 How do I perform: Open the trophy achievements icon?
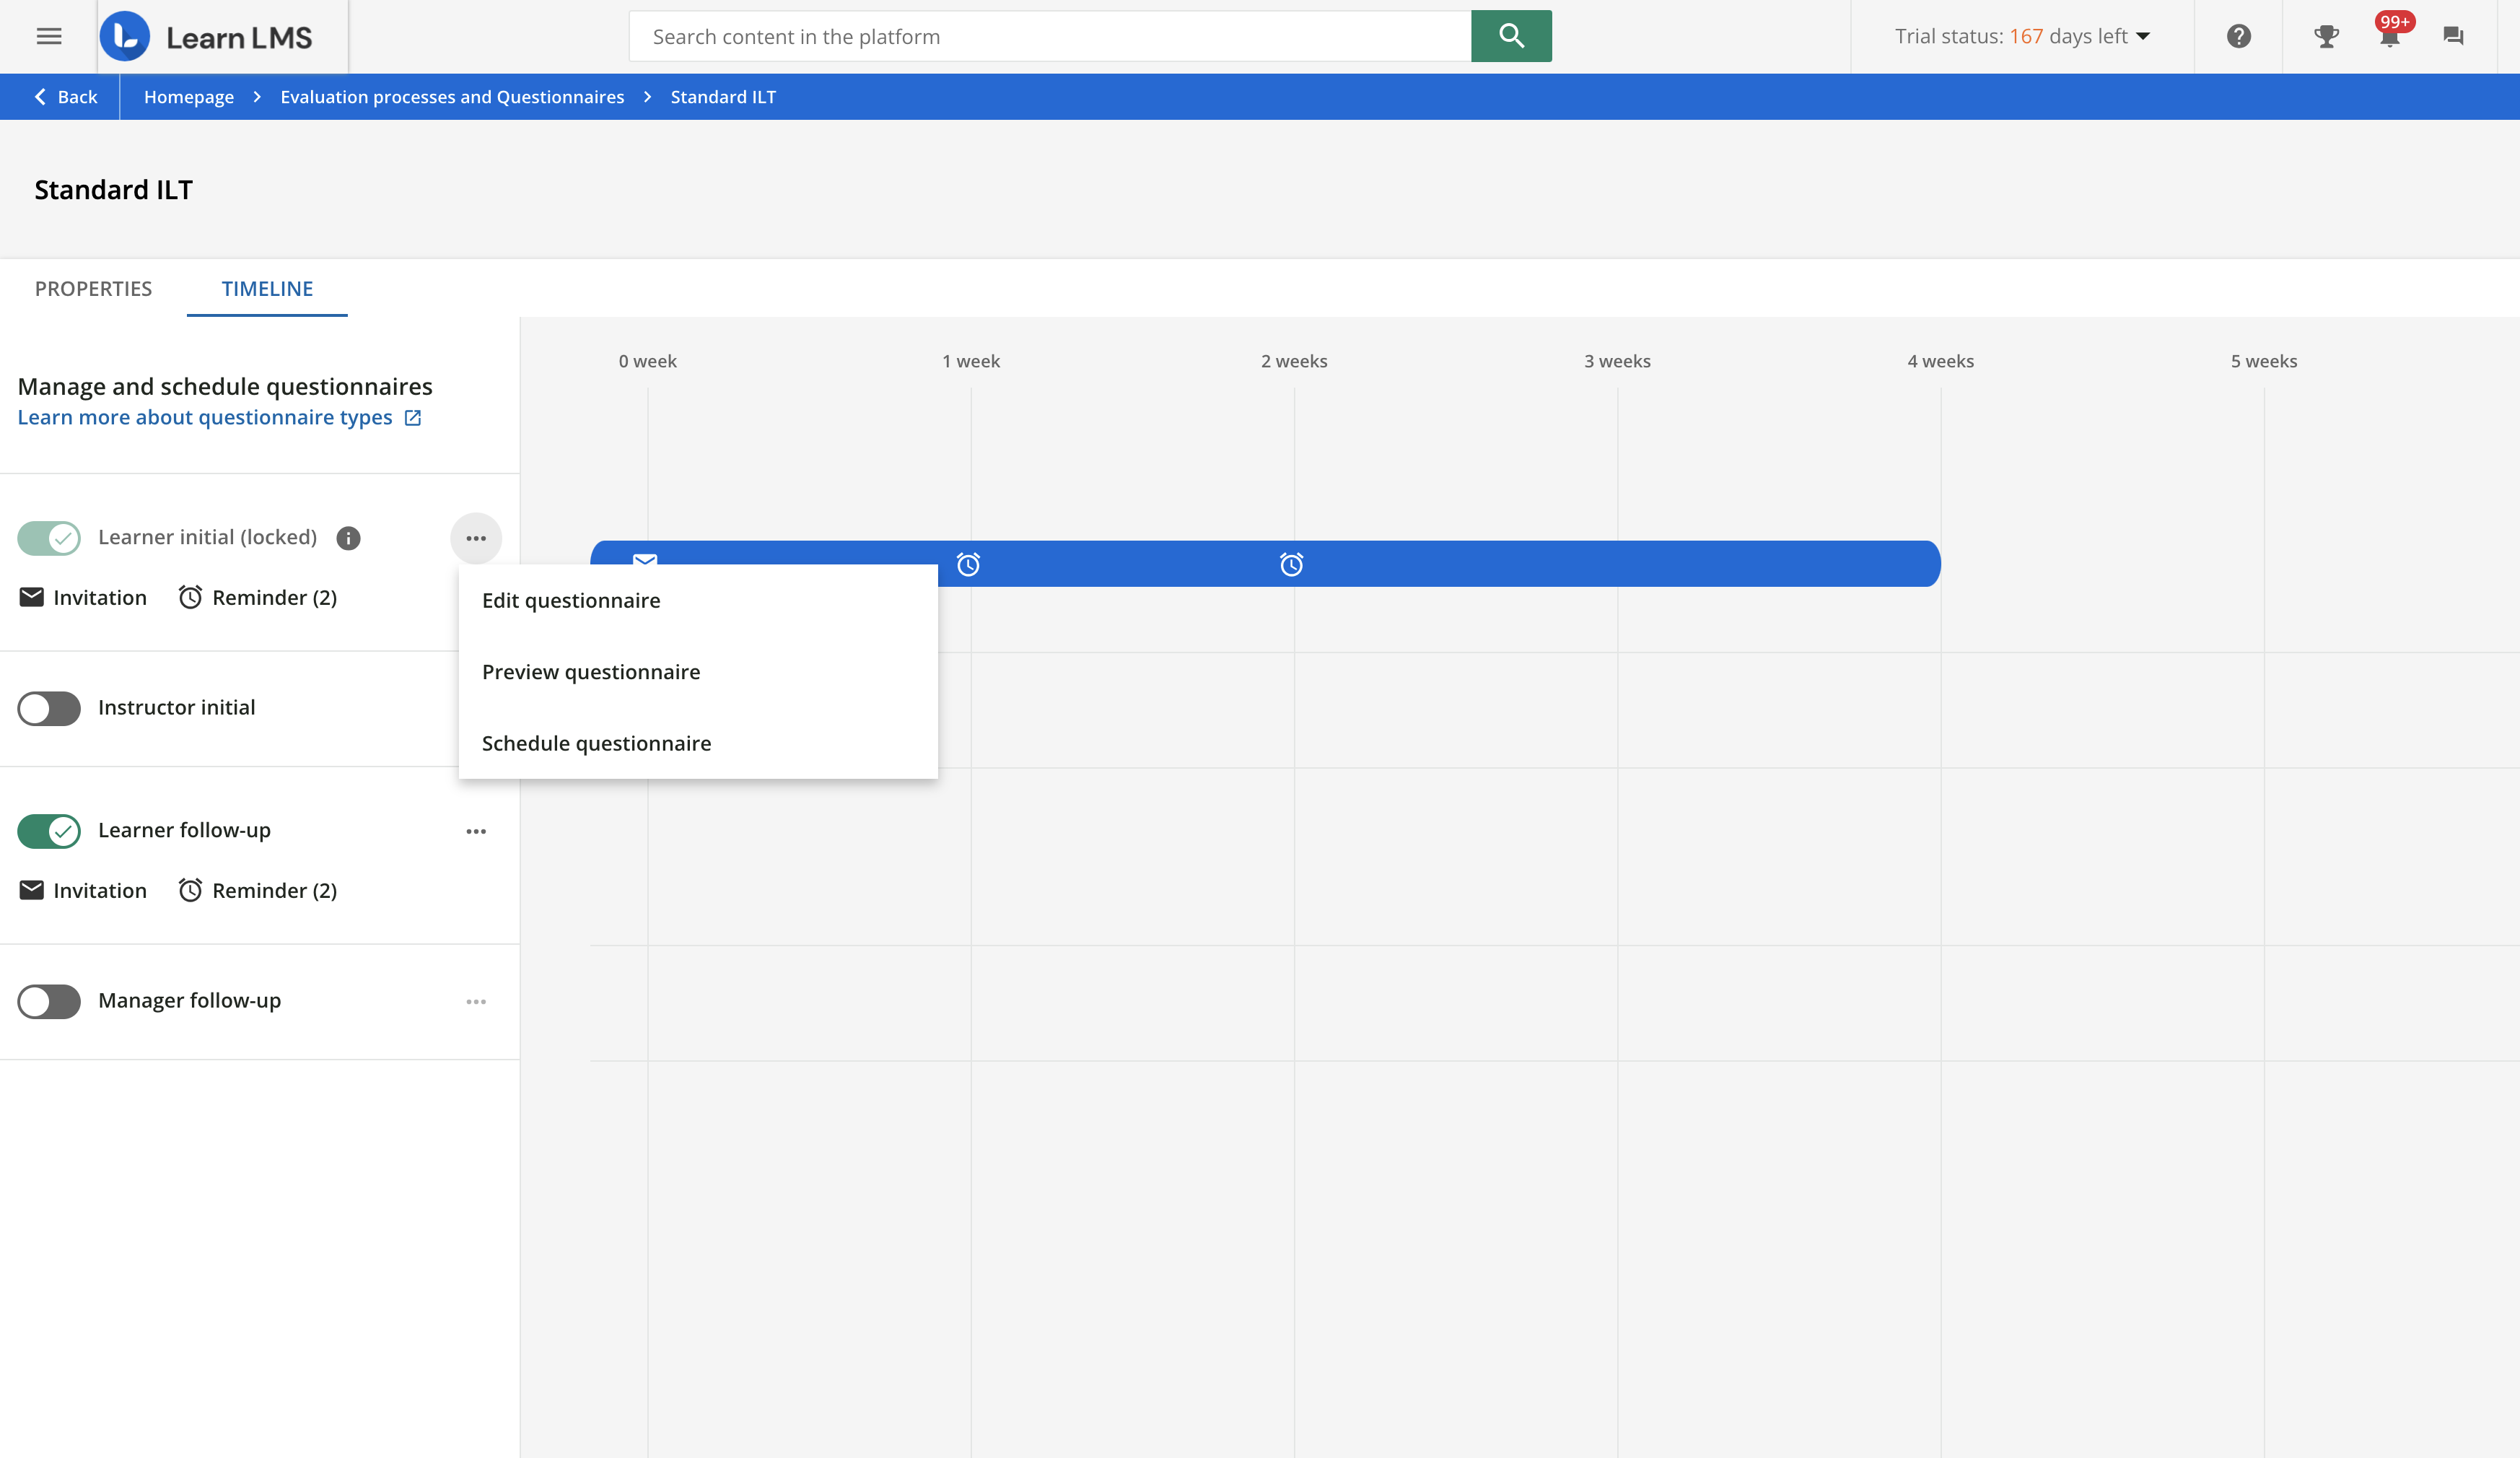(2326, 37)
